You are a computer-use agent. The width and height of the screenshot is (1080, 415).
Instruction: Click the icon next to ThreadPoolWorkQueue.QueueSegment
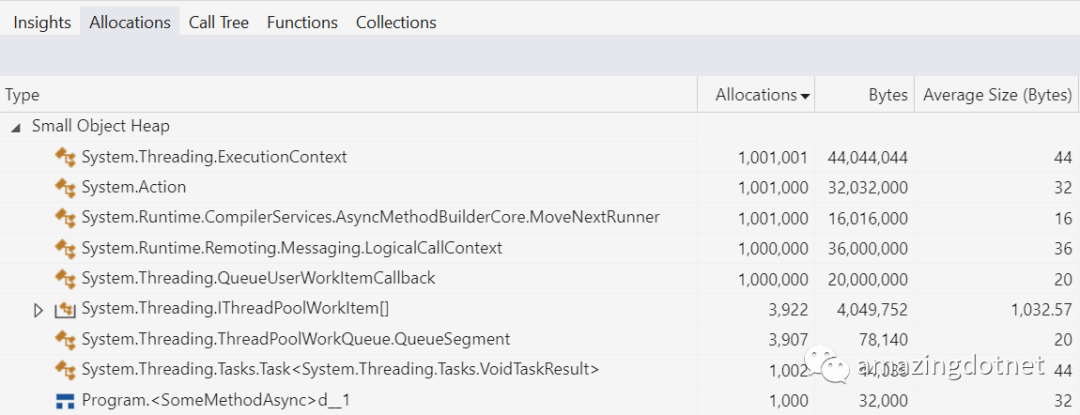pos(65,339)
